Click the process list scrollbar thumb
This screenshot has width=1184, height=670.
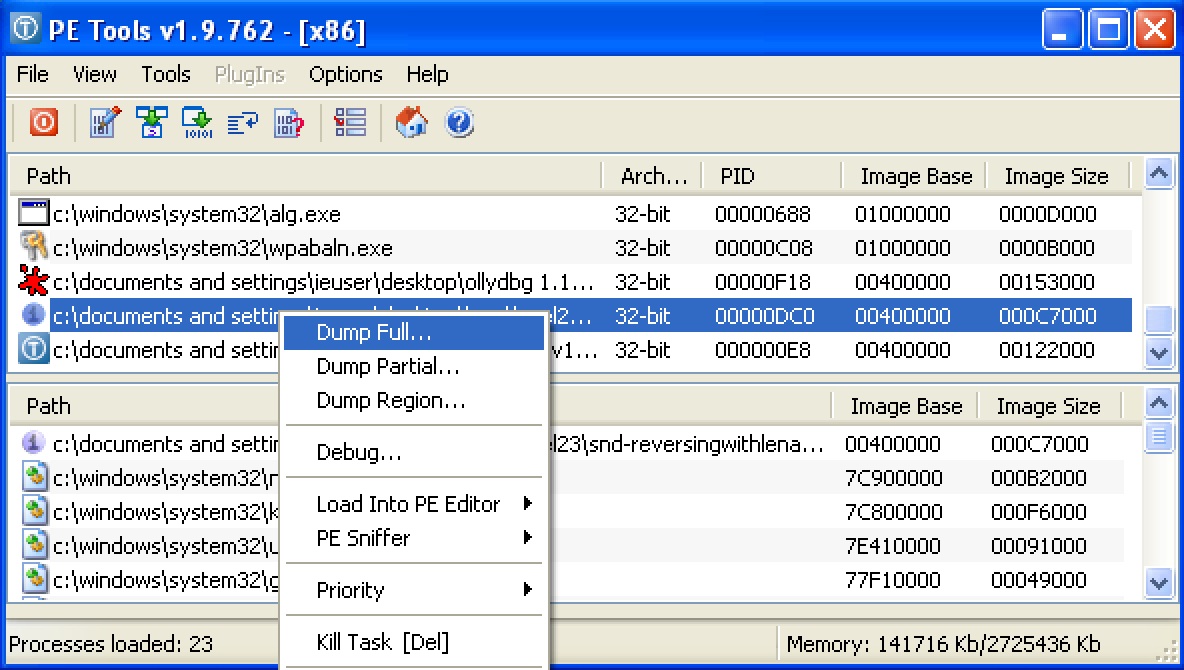coord(1159,320)
